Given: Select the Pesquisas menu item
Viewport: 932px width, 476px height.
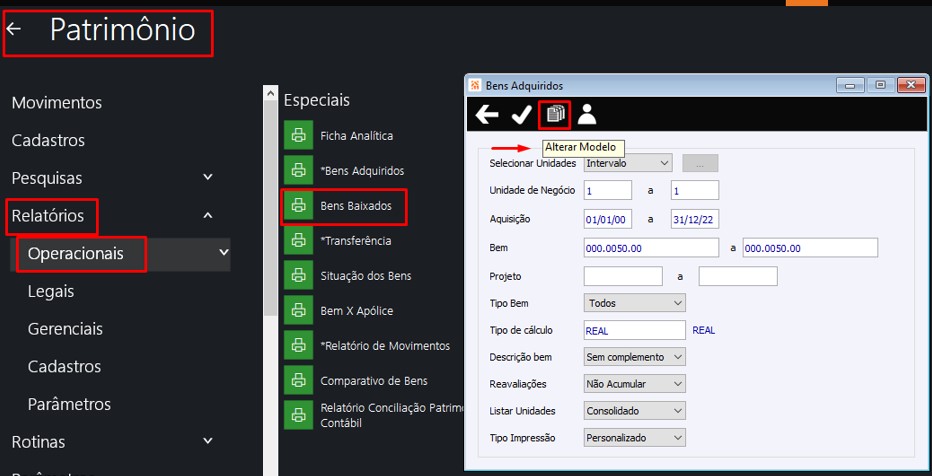Looking at the screenshot, I should click(x=47, y=178).
